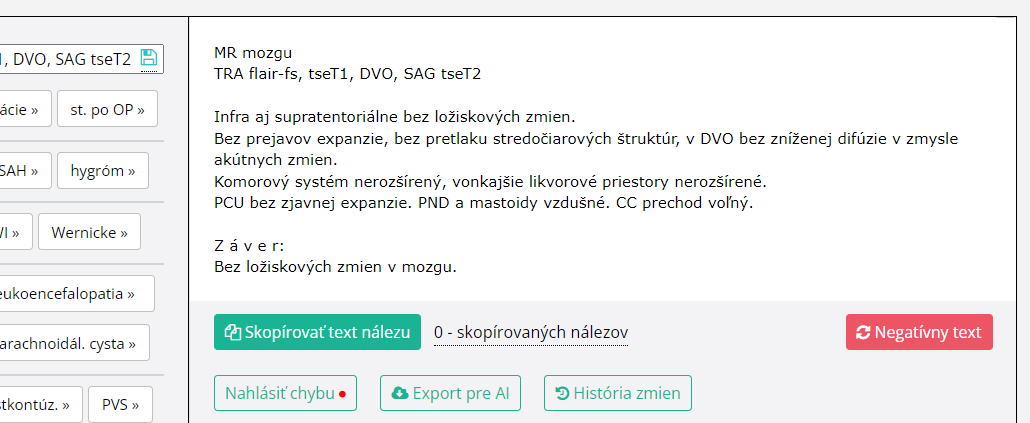Image resolution: width=1030 pixels, height=423 pixels.
Task: Open the button ending in "WI »"
Action: tap(14, 232)
